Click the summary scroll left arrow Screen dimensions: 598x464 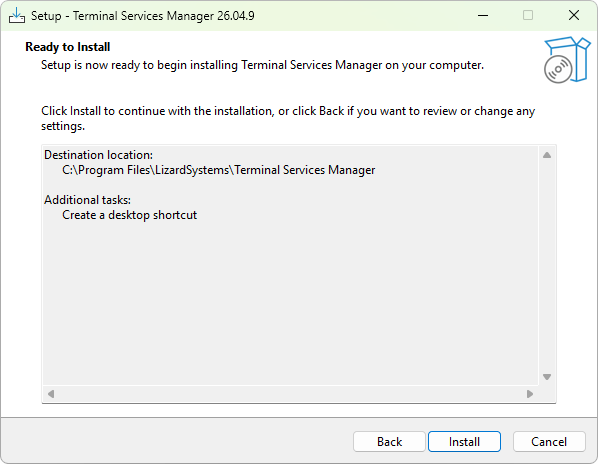(x=51, y=393)
